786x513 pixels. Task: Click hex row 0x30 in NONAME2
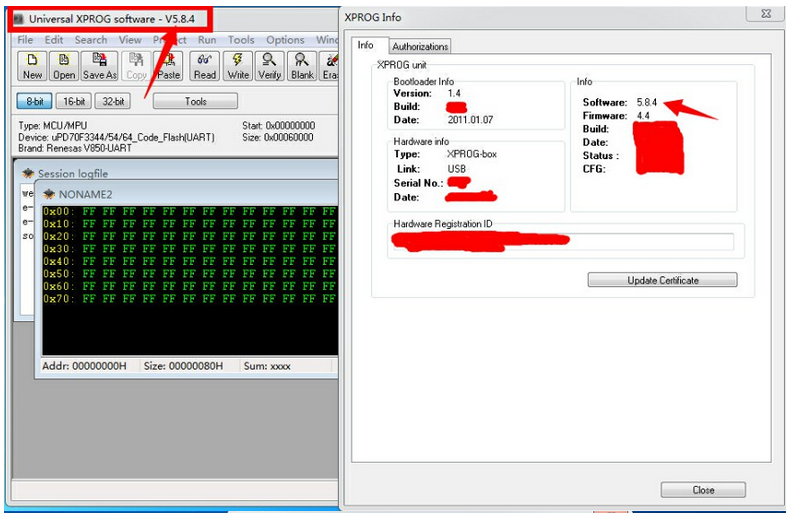(189, 249)
